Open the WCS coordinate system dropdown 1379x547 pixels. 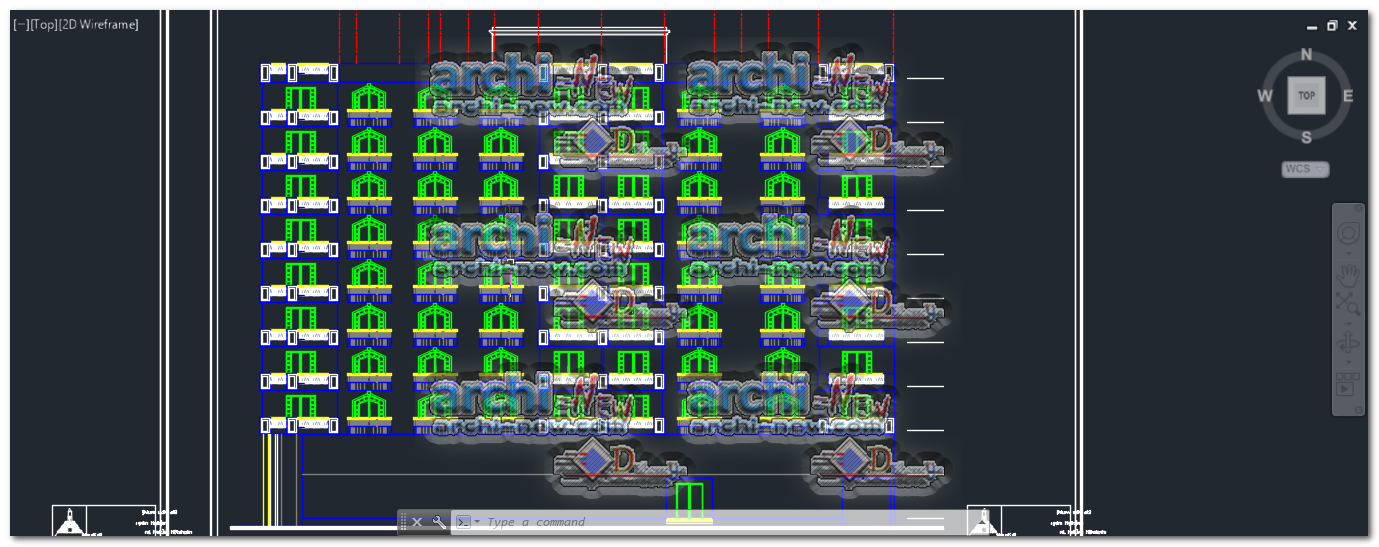(x=1305, y=169)
